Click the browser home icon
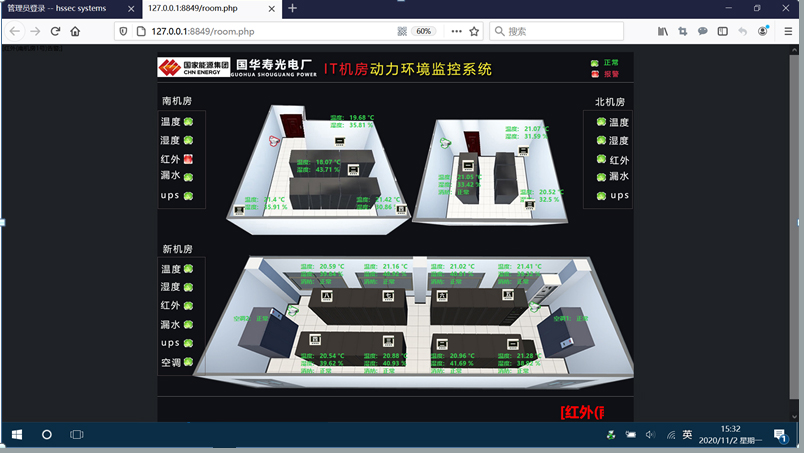Image resolution: width=804 pixels, height=453 pixels. (76, 31)
